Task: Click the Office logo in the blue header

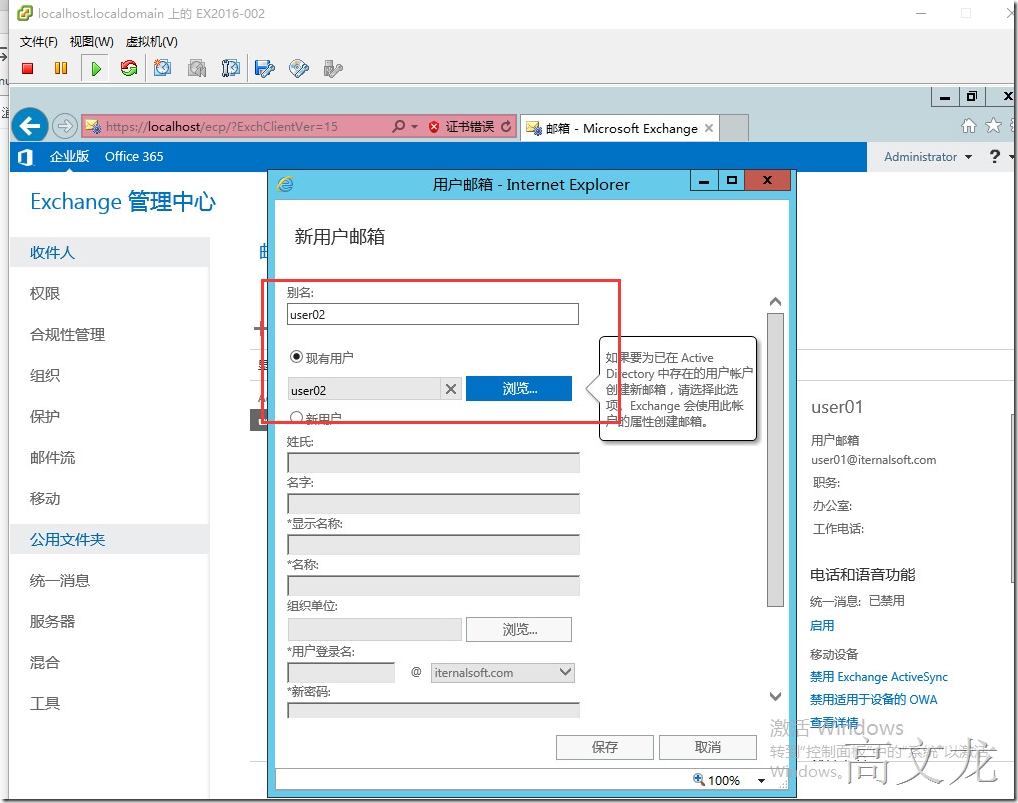Action: coord(25,157)
